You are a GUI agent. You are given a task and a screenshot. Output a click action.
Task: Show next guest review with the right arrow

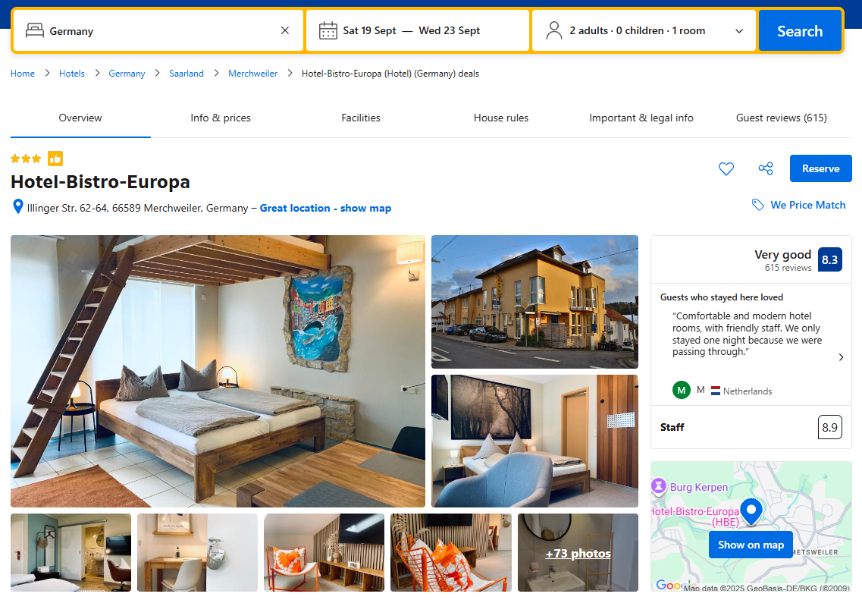pos(841,357)
